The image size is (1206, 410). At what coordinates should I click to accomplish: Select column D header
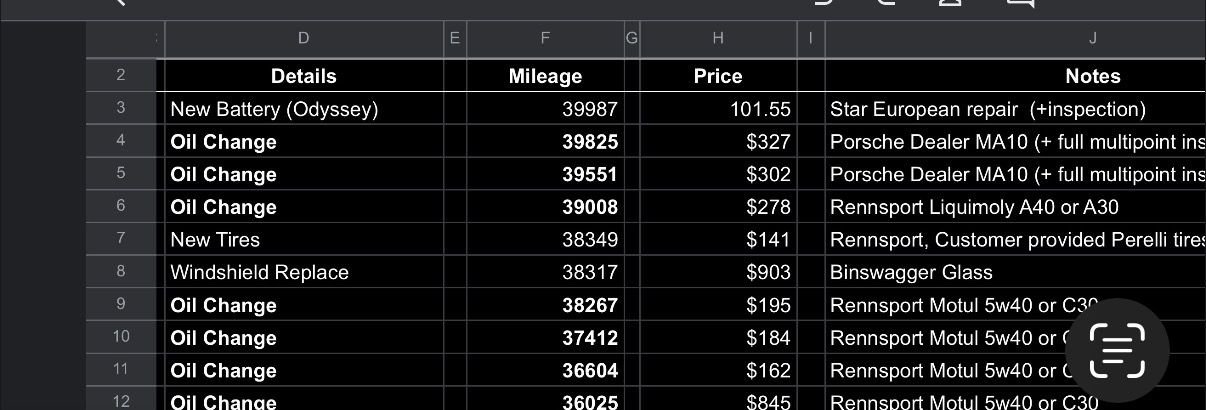click(x=303, y=39)
